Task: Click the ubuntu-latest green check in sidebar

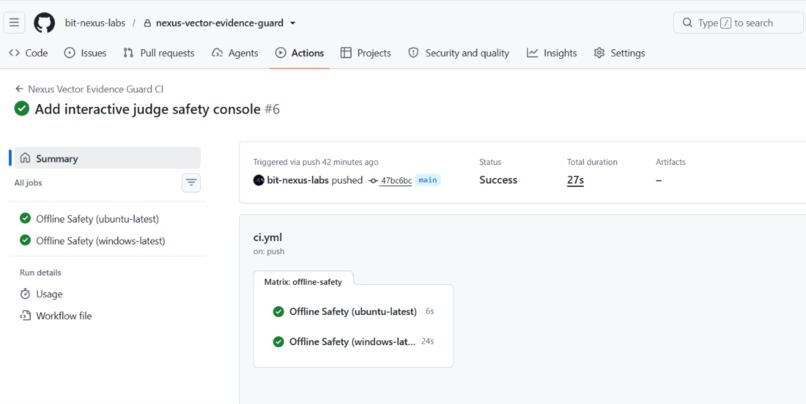Action: pyautogui.click(x=25, y=218)
